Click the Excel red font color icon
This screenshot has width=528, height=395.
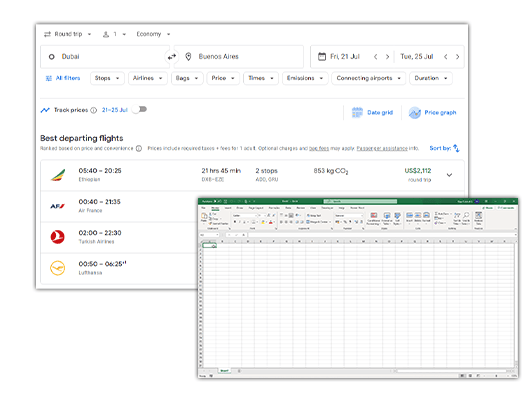[x=270, y=222]
